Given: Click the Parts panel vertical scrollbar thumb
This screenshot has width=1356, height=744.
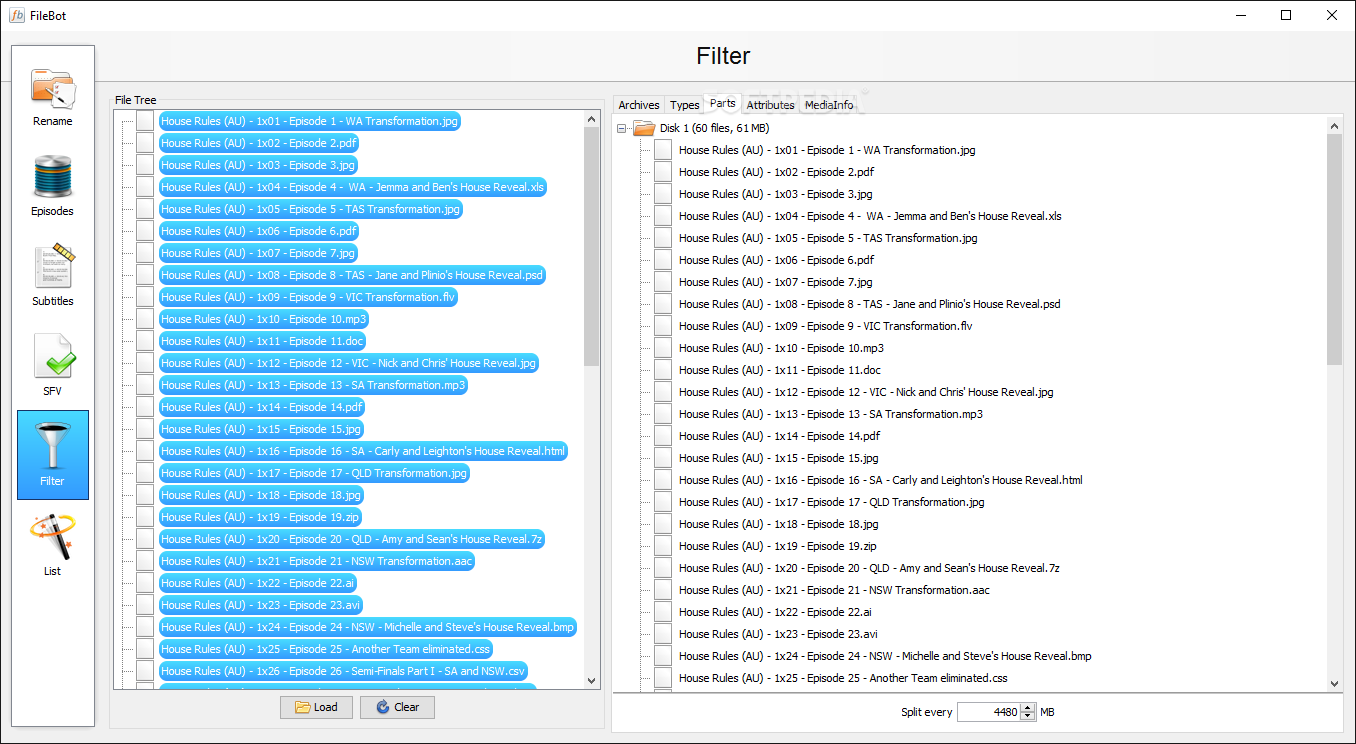Looking at the screenshot, I should point(1334,250).
